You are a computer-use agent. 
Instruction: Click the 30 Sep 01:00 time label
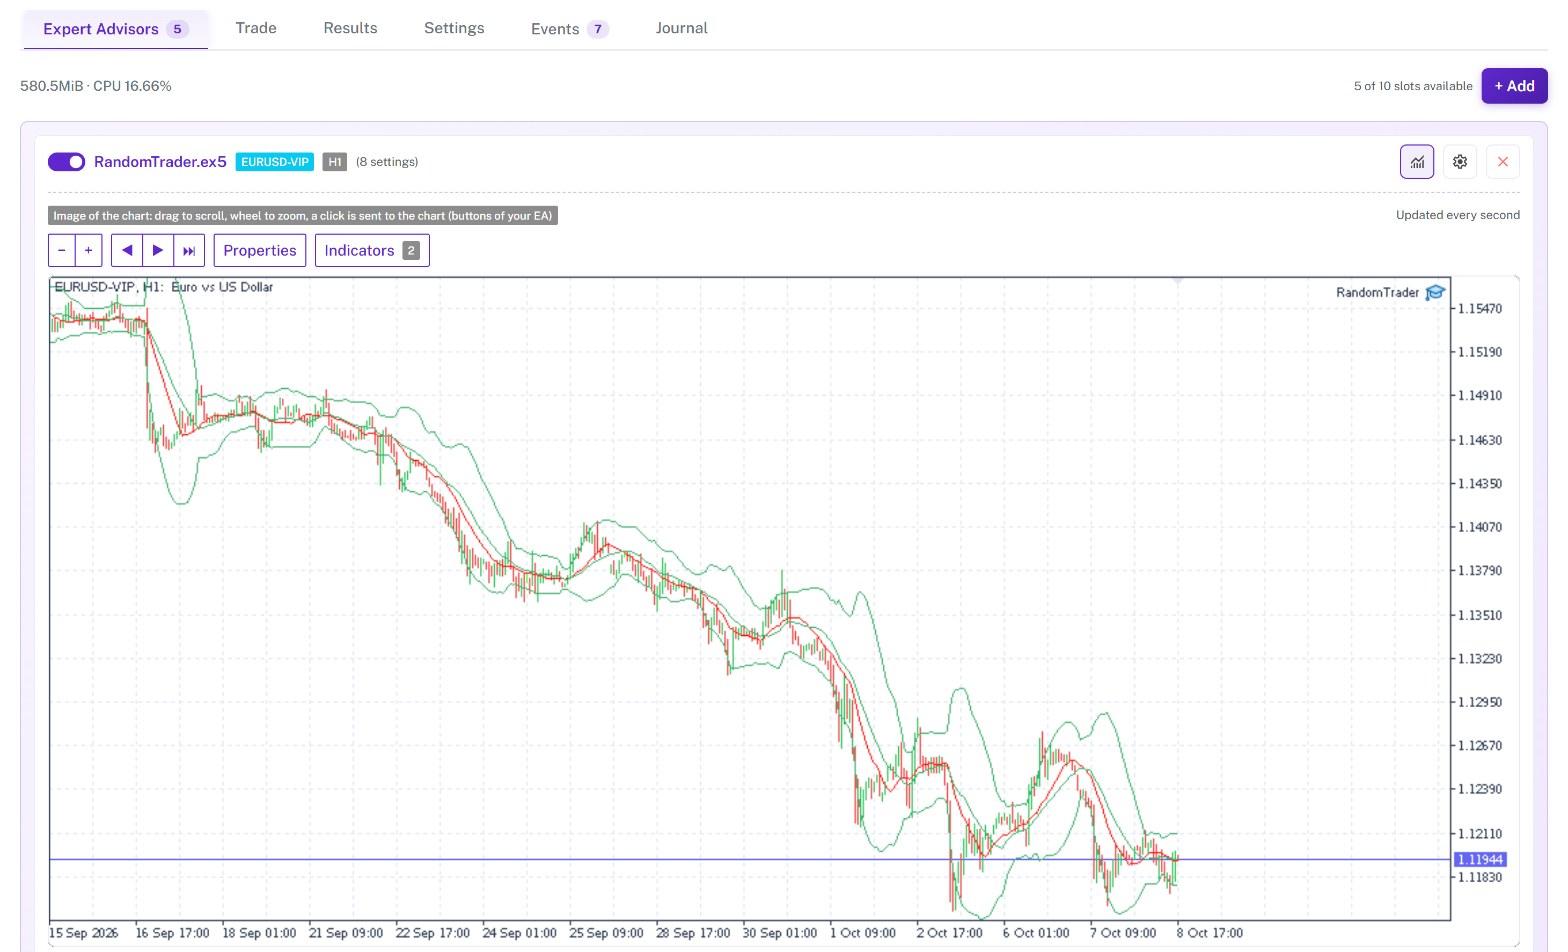tap(780, 933)
